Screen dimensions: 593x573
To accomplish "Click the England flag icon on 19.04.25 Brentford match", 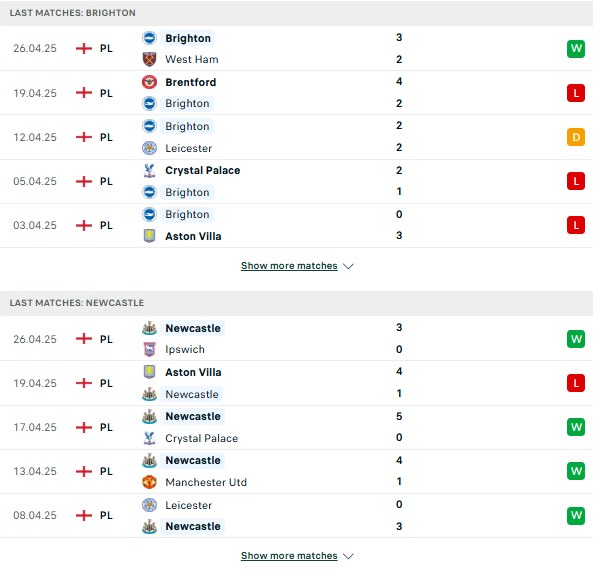I will pos(84,93).
